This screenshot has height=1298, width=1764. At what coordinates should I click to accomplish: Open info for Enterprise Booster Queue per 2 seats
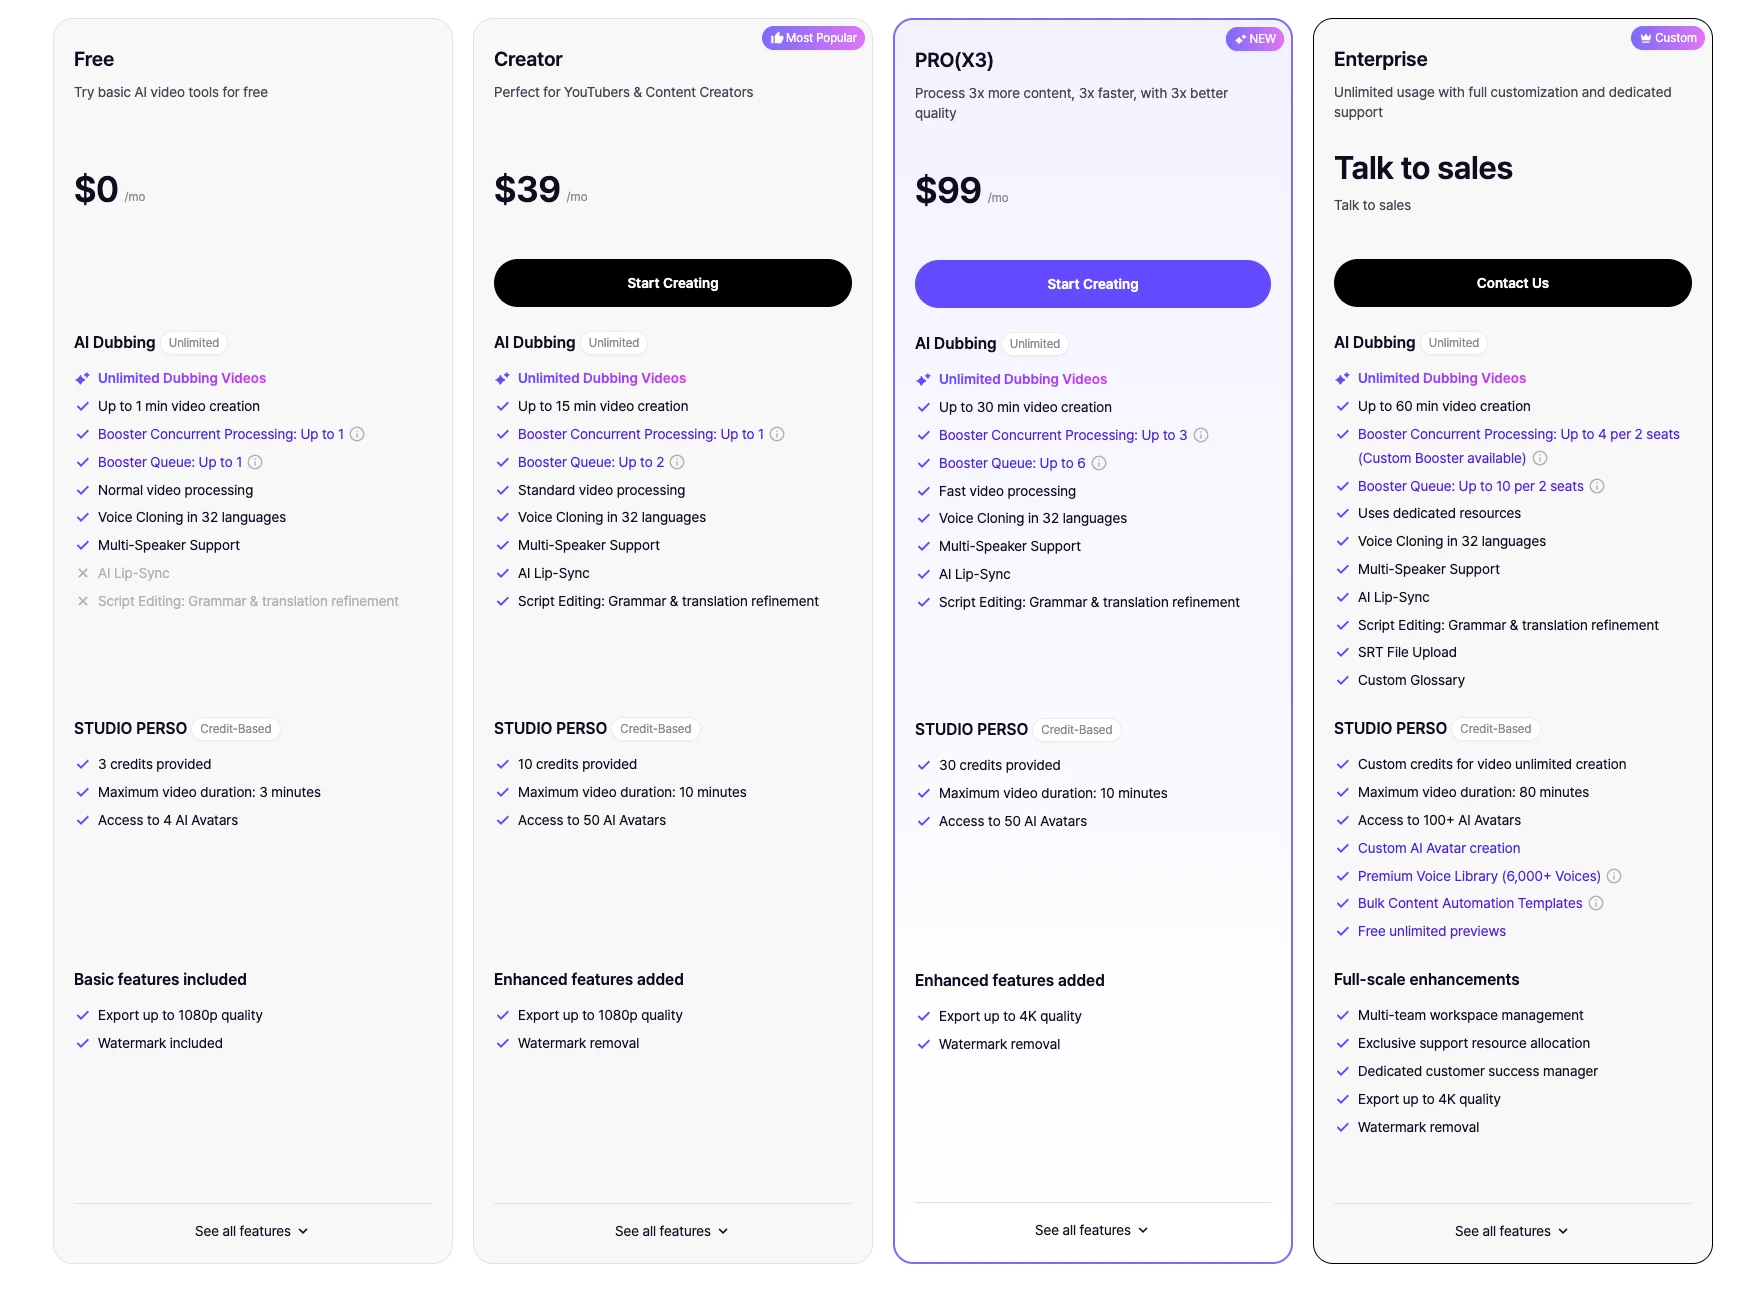point(1597,486)
